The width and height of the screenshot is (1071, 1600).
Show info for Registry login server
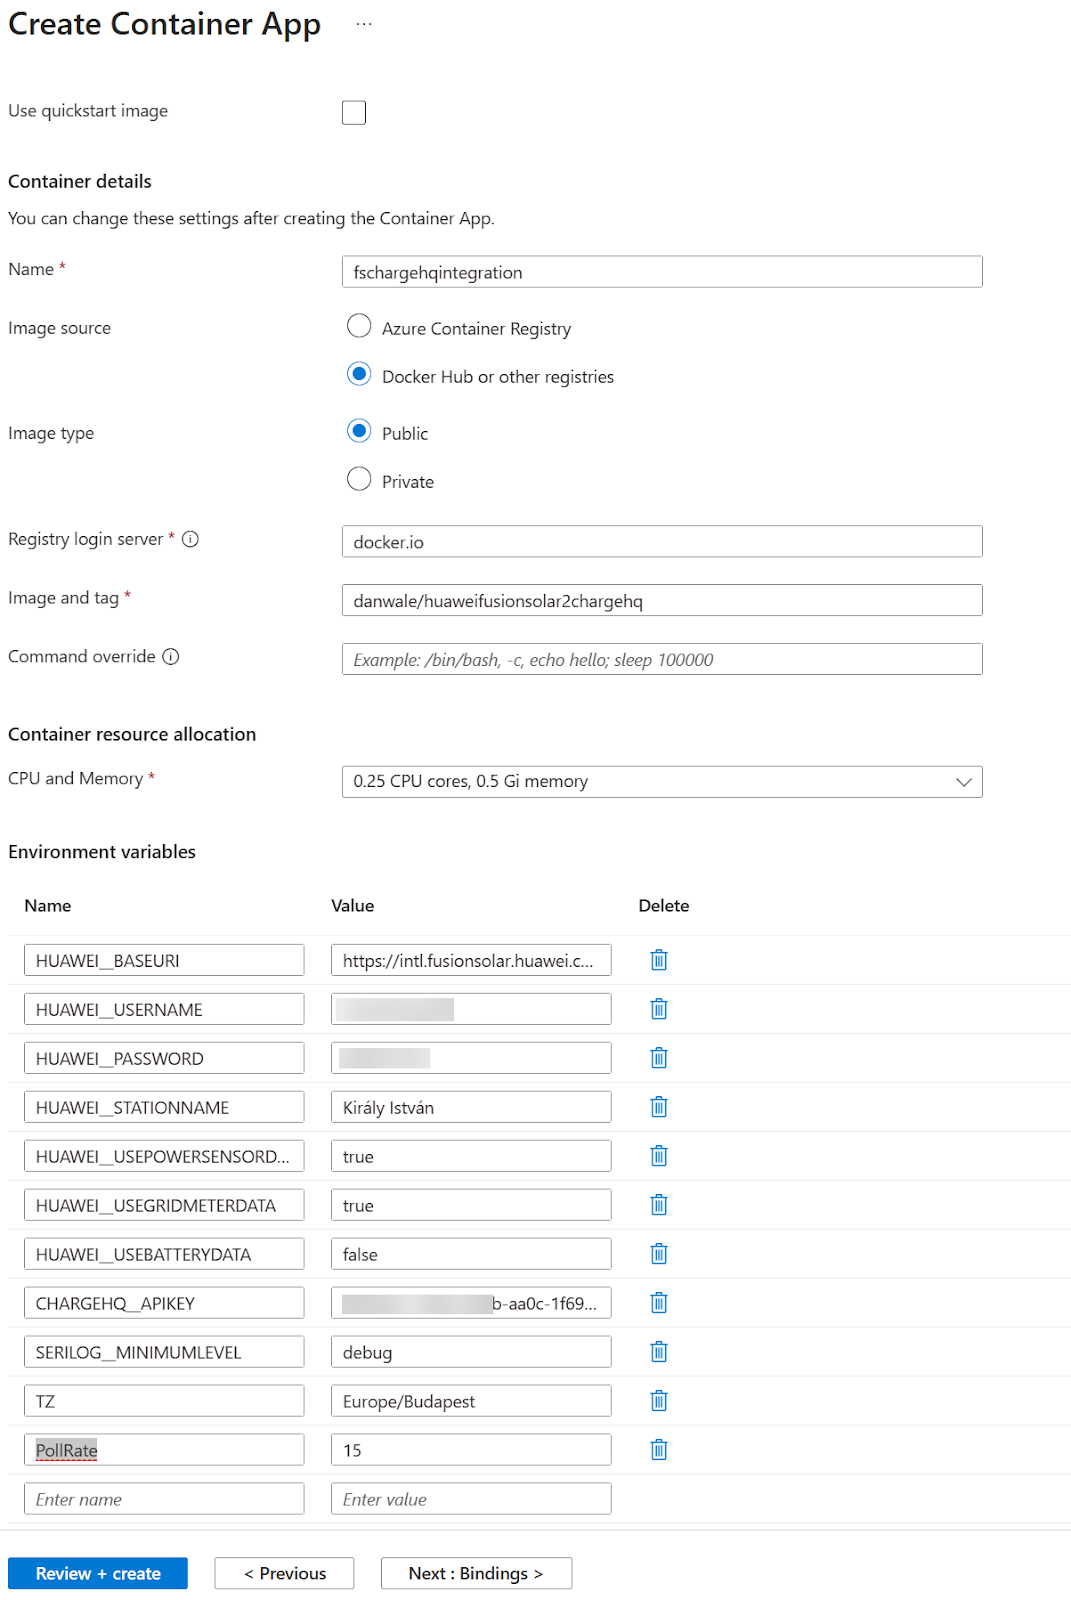(x=190, y=539)
